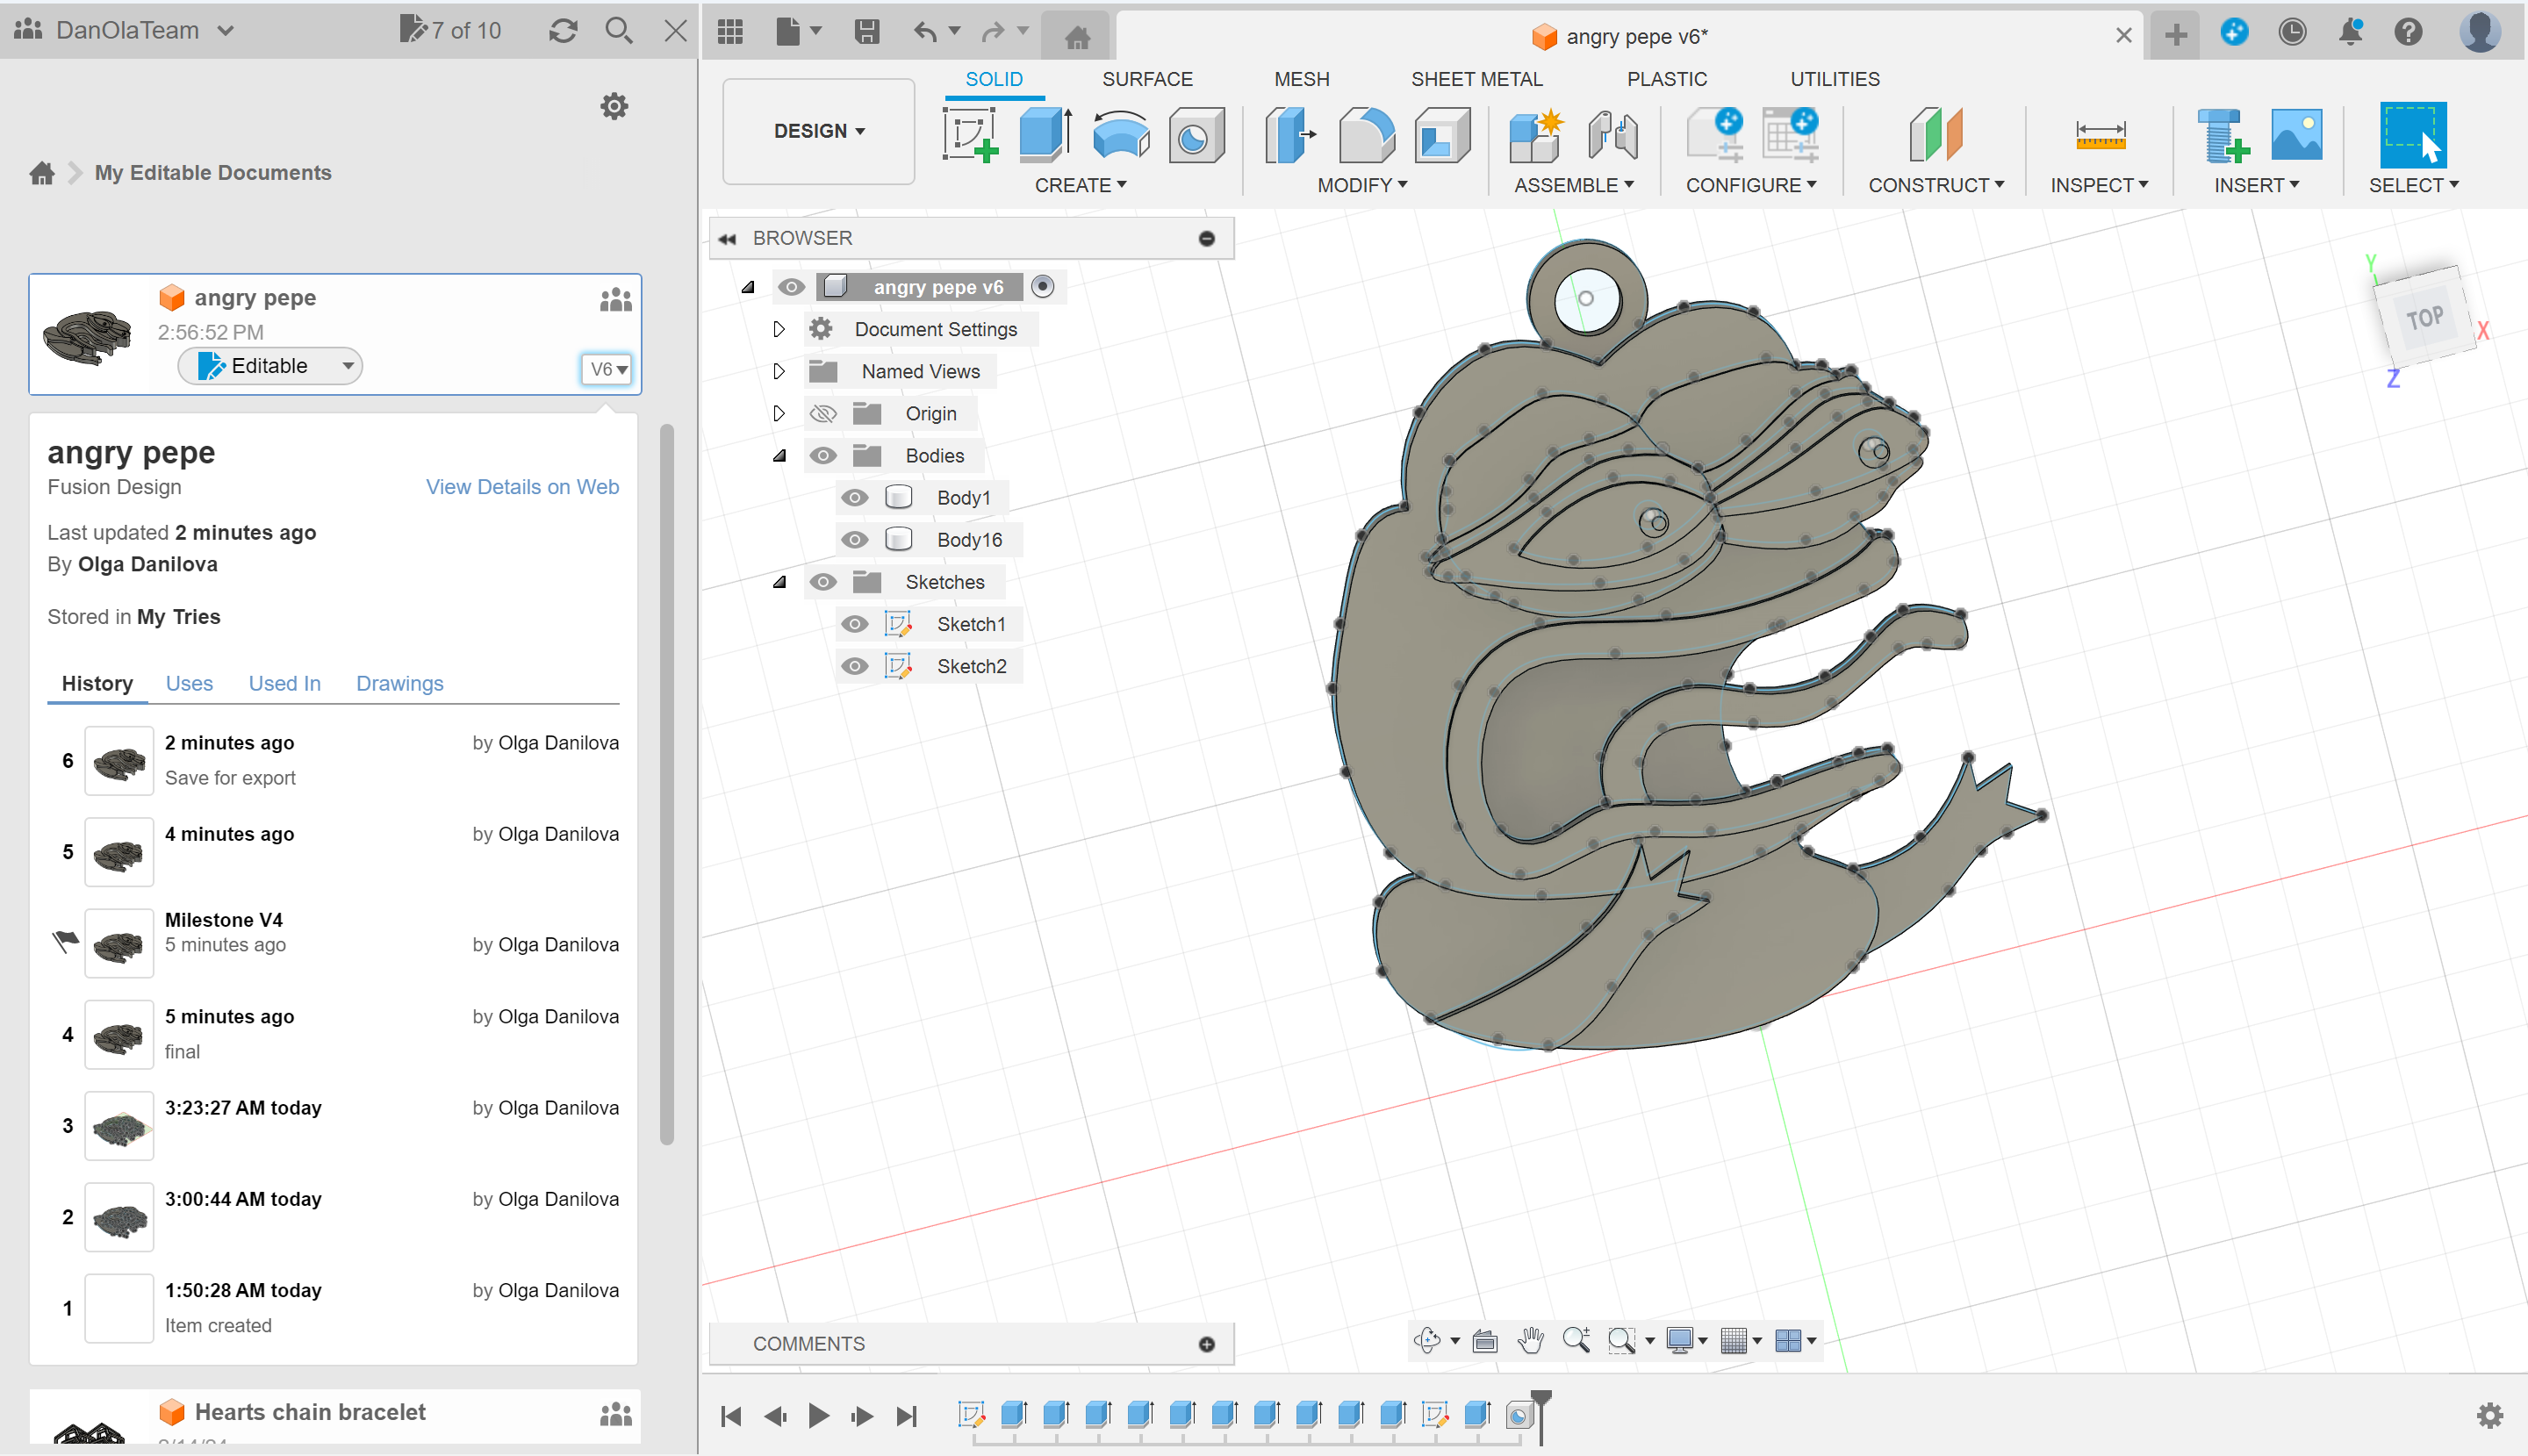Open the Measure tool under Inspect

[2100, 135]
